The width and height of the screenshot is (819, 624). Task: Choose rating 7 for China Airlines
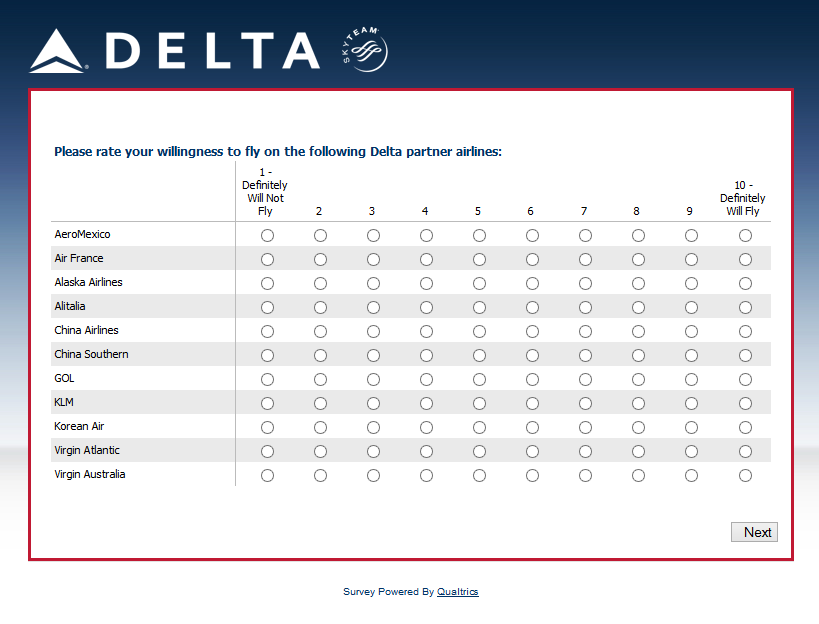click(x=585, y=332)
